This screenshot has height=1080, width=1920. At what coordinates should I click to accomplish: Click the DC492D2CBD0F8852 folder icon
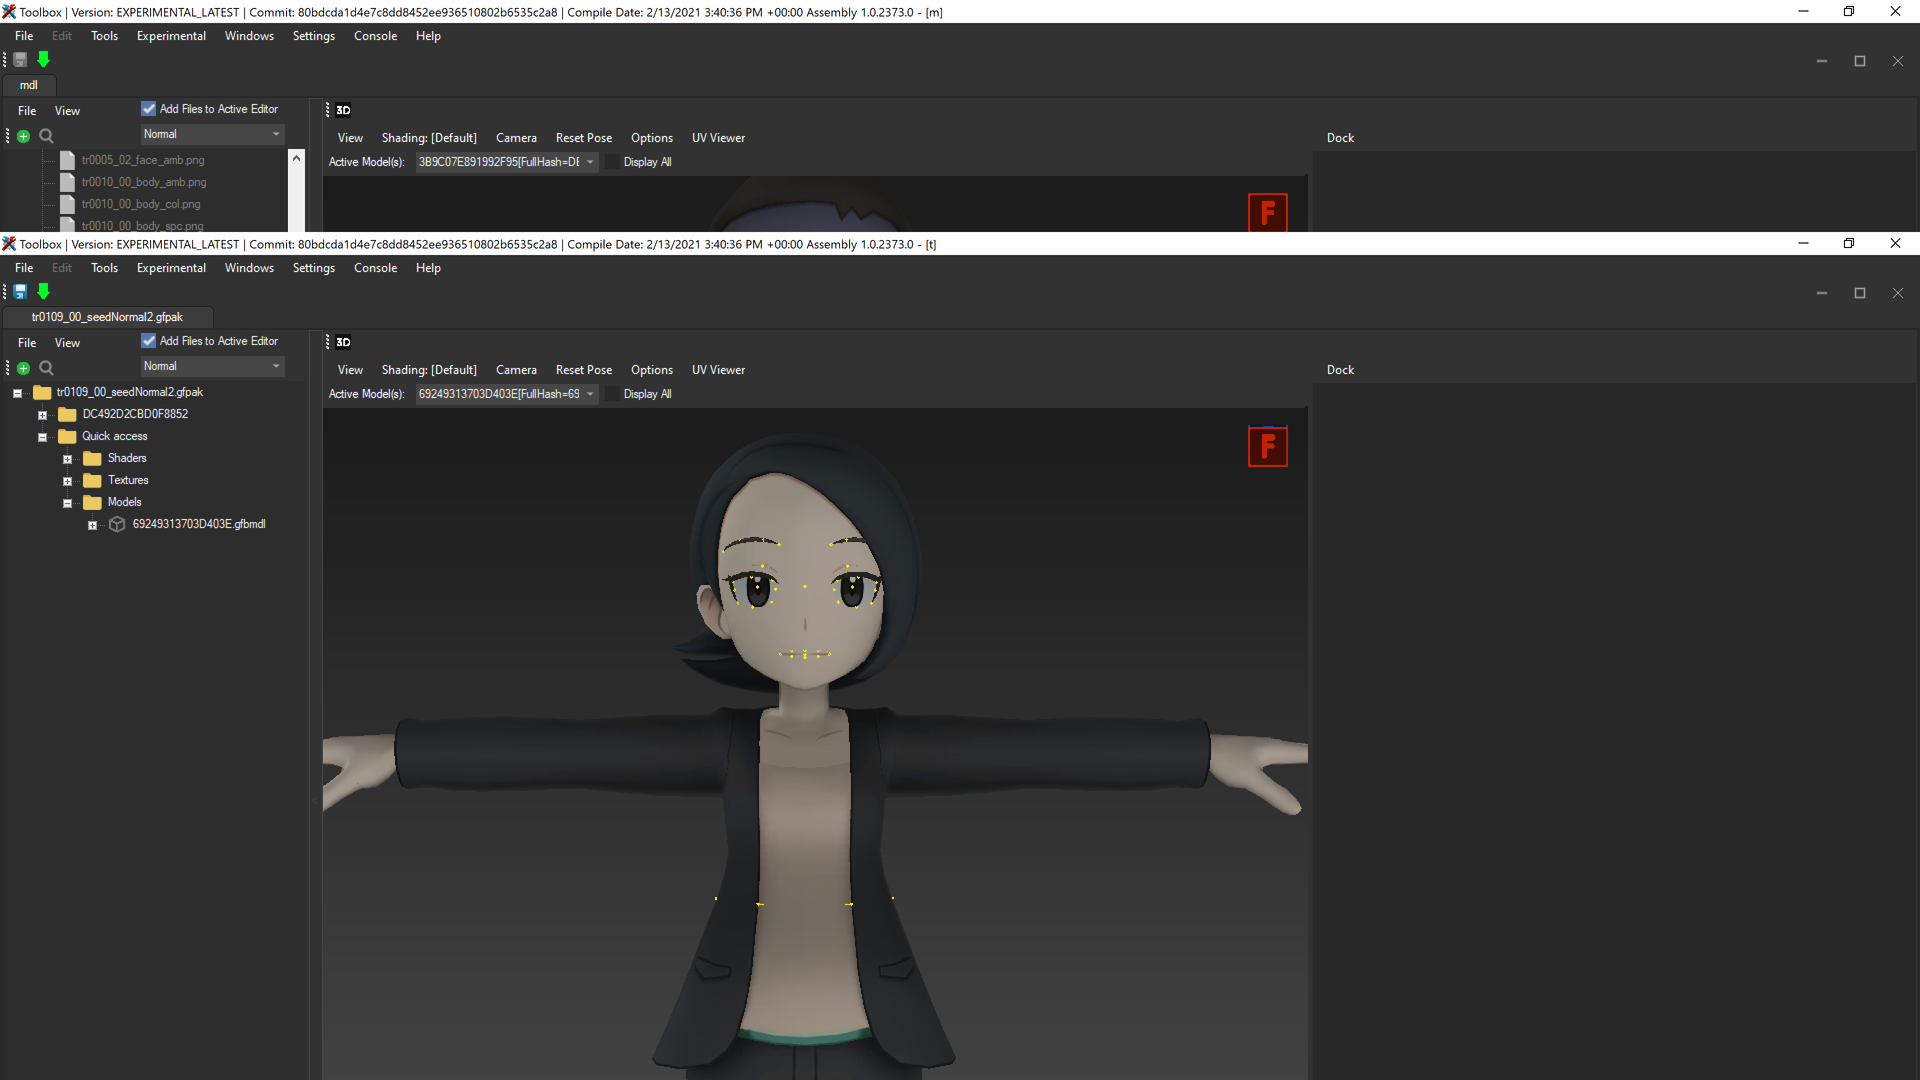tap(67, 414)
